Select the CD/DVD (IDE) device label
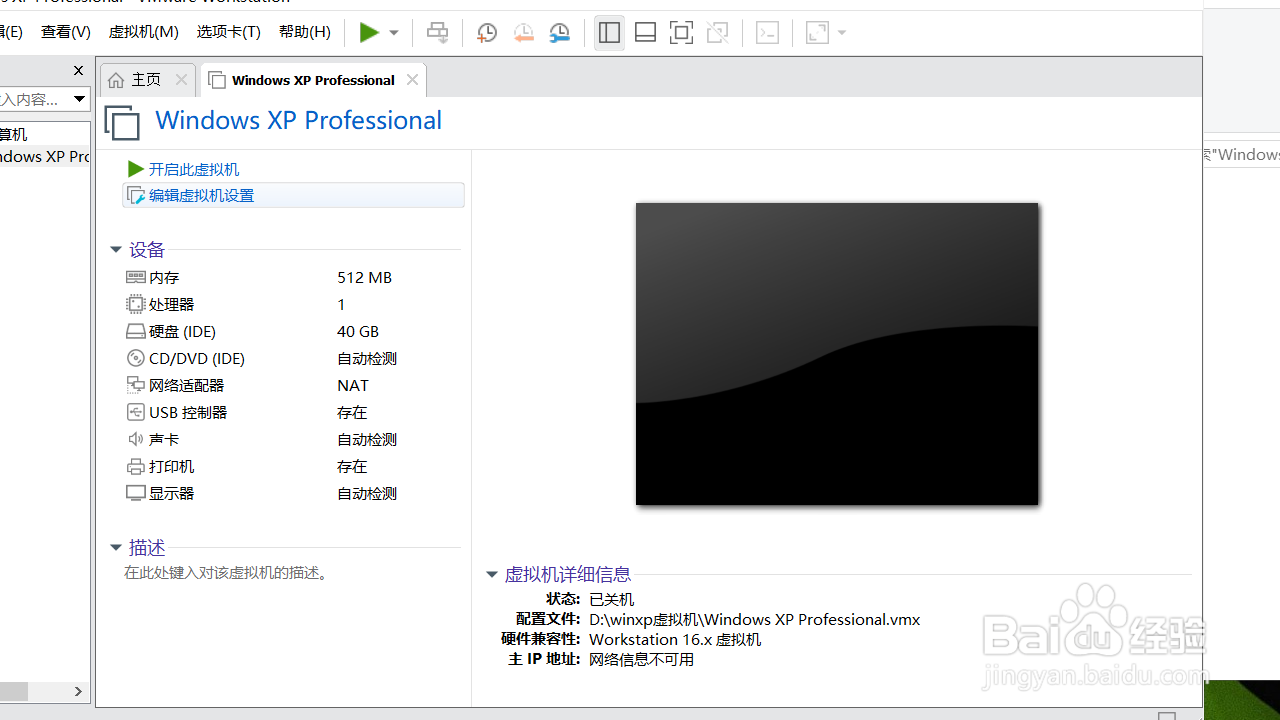Viewport: 1280px width, 720px height. [197, 359]
